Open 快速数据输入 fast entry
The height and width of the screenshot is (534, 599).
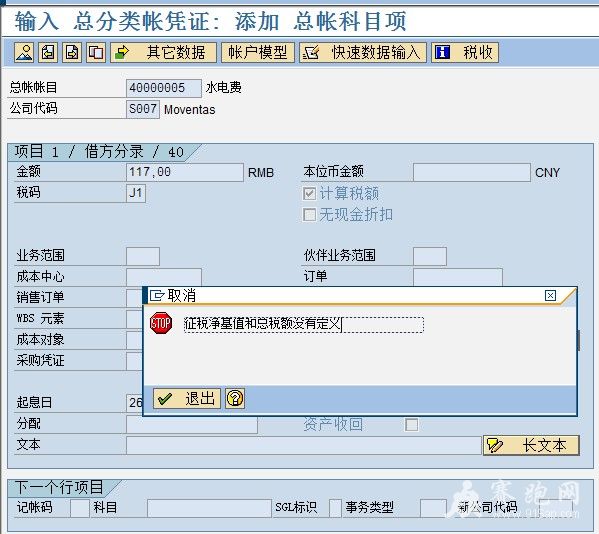[363, 52]
